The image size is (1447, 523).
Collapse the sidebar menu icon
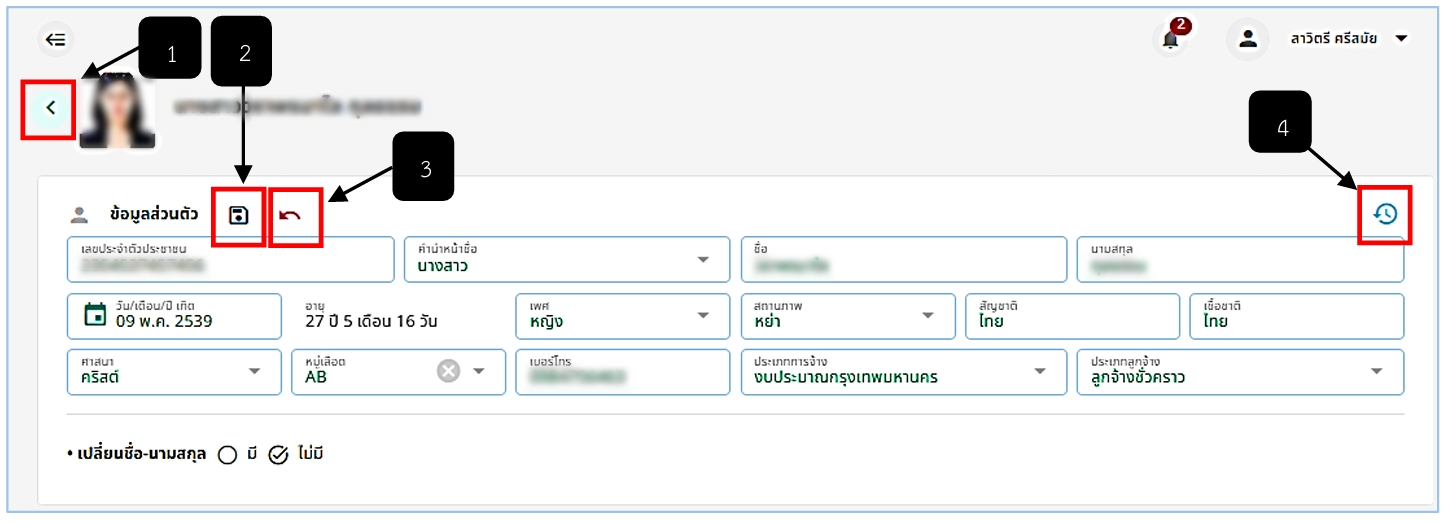[x=56, y=39]
